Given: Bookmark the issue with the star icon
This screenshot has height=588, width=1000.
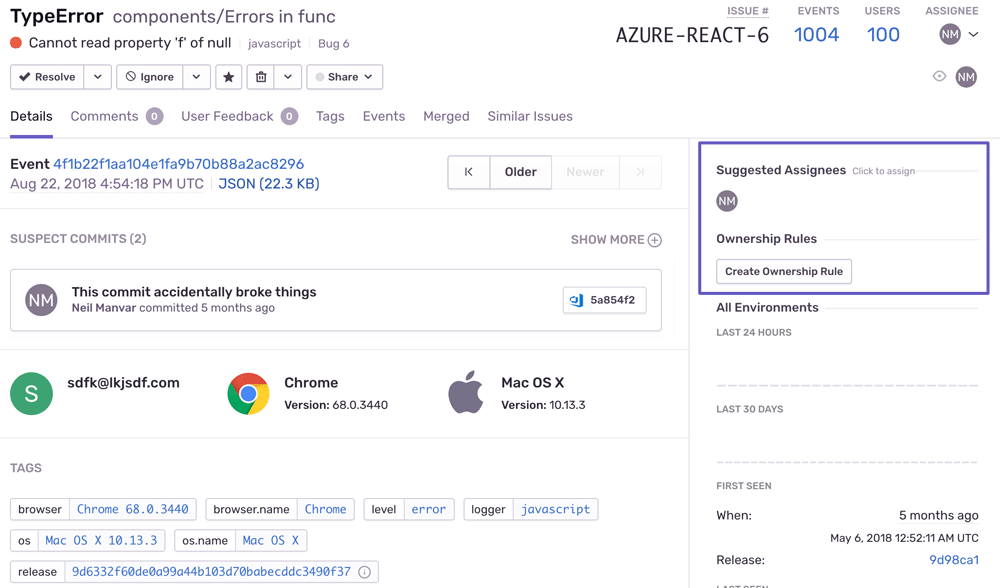Looking at the screenshot, I should pyautogui.click(x=229, y=77).
